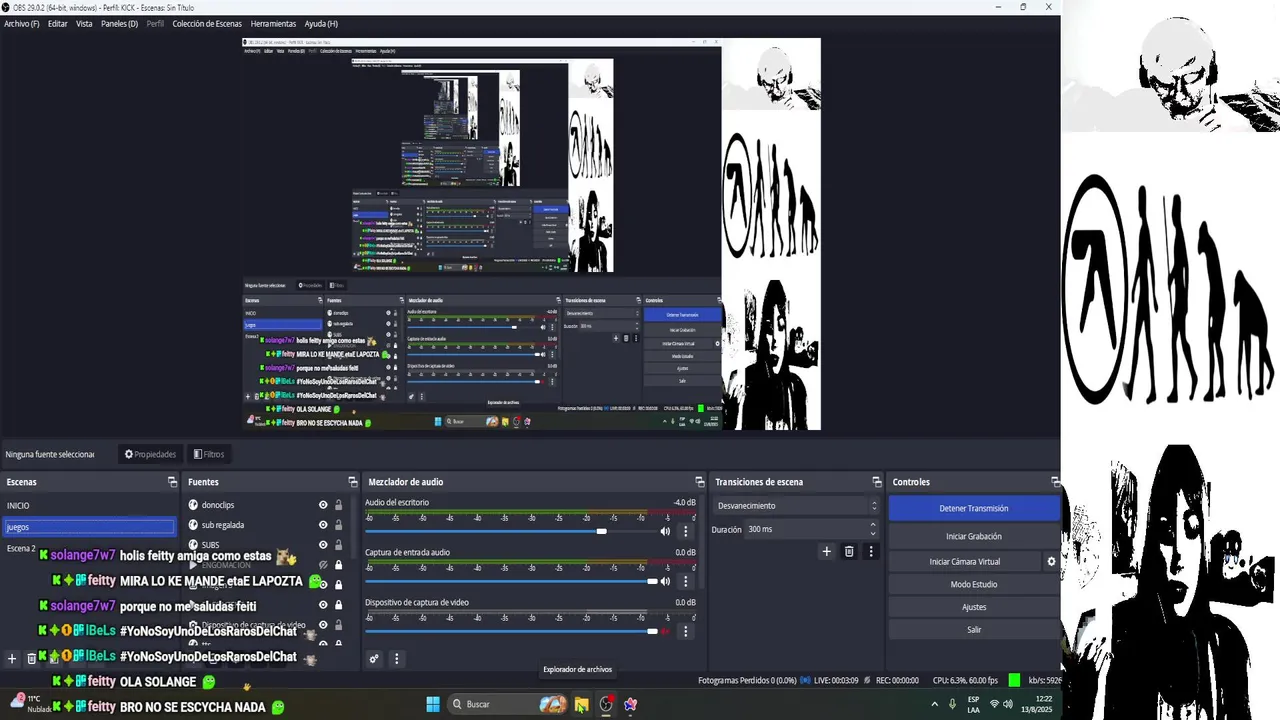Add a new scene with plus icon

12,658
